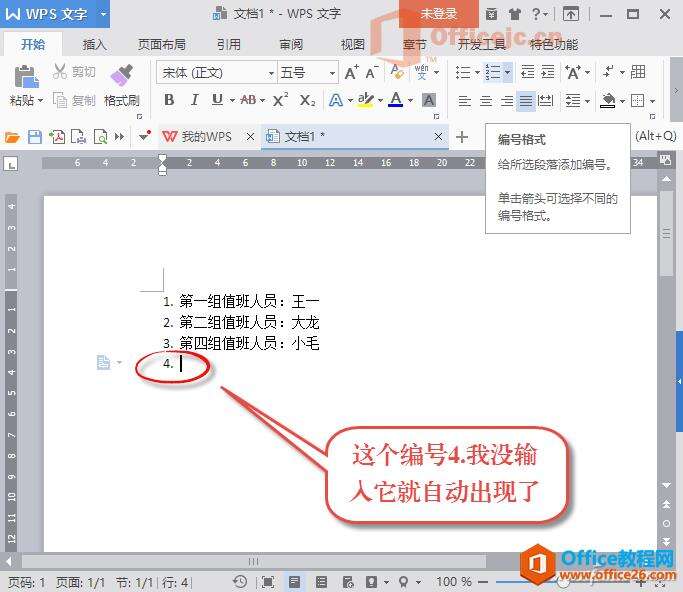683x592 pixels.
Task: Add a new document tab with plus
Action: [462, 137]
